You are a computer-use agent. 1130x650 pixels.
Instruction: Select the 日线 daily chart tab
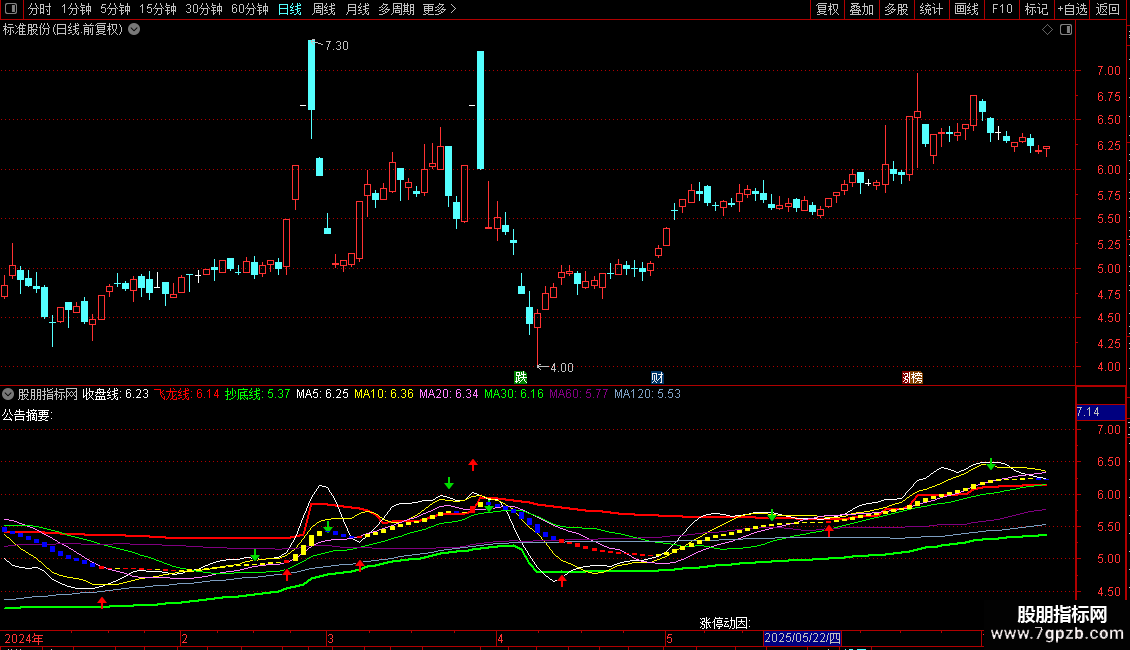pos(290,9)
